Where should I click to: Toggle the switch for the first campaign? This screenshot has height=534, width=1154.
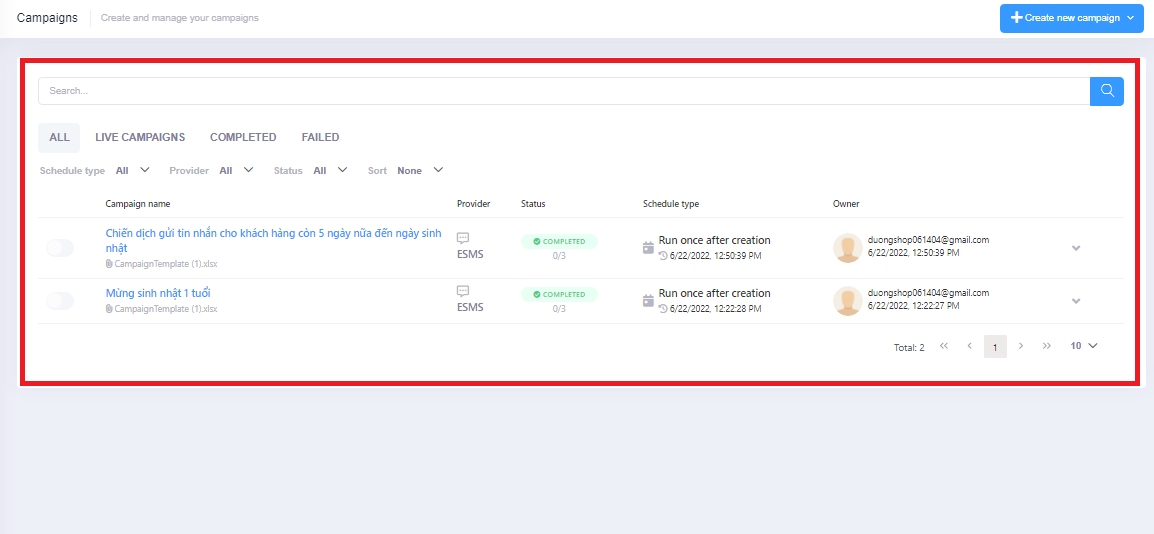coord(60,248)
